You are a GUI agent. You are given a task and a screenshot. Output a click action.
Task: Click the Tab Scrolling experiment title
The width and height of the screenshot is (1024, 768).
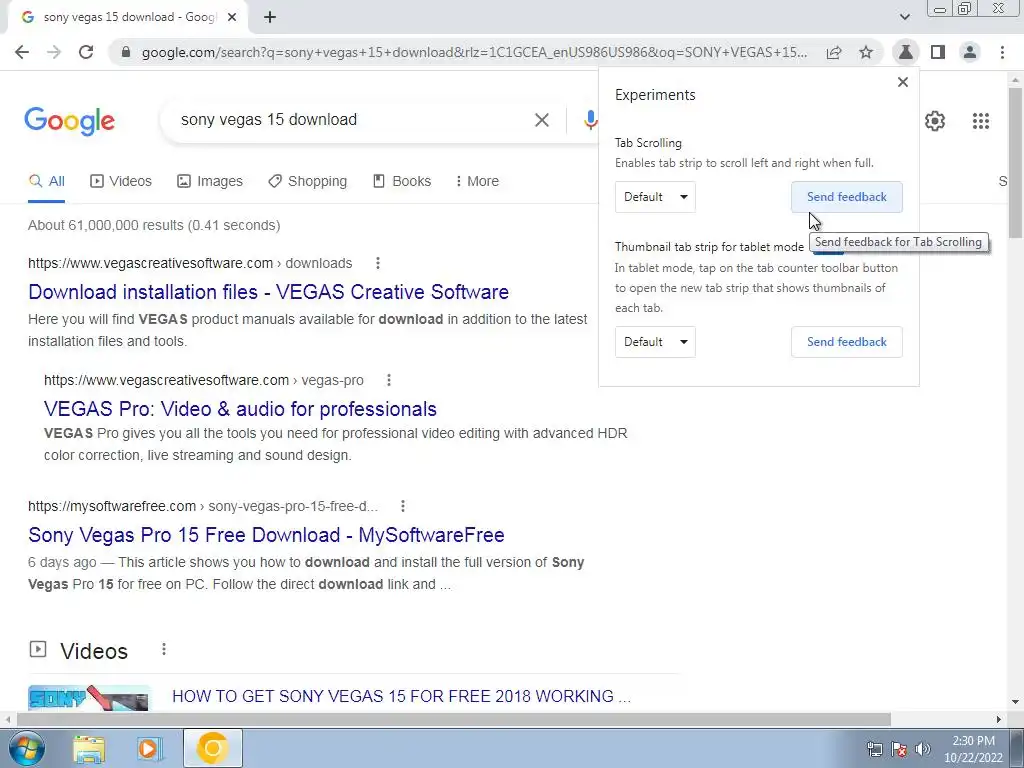point(648,143)
